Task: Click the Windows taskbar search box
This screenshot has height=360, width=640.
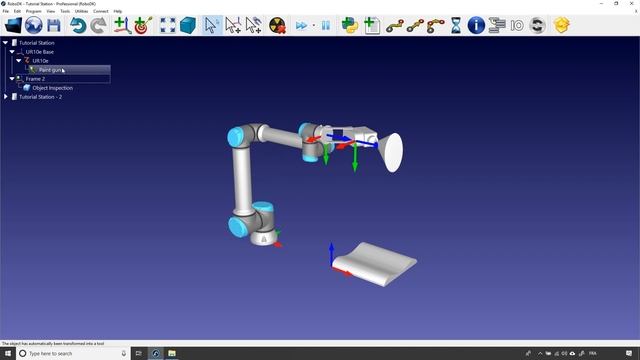Action: click(x=73, y=353)
